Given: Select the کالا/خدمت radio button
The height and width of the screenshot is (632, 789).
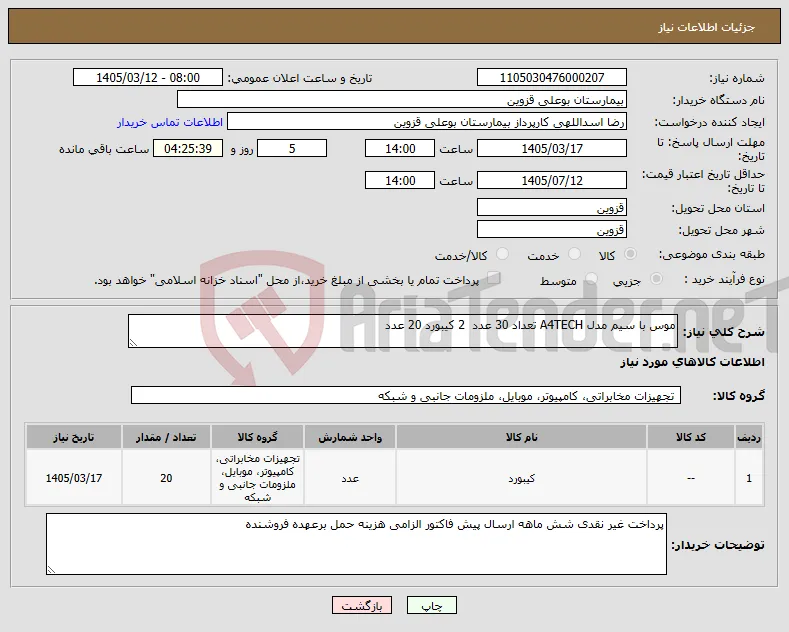Looking at the screenshot, I should [x=502, y=254].
